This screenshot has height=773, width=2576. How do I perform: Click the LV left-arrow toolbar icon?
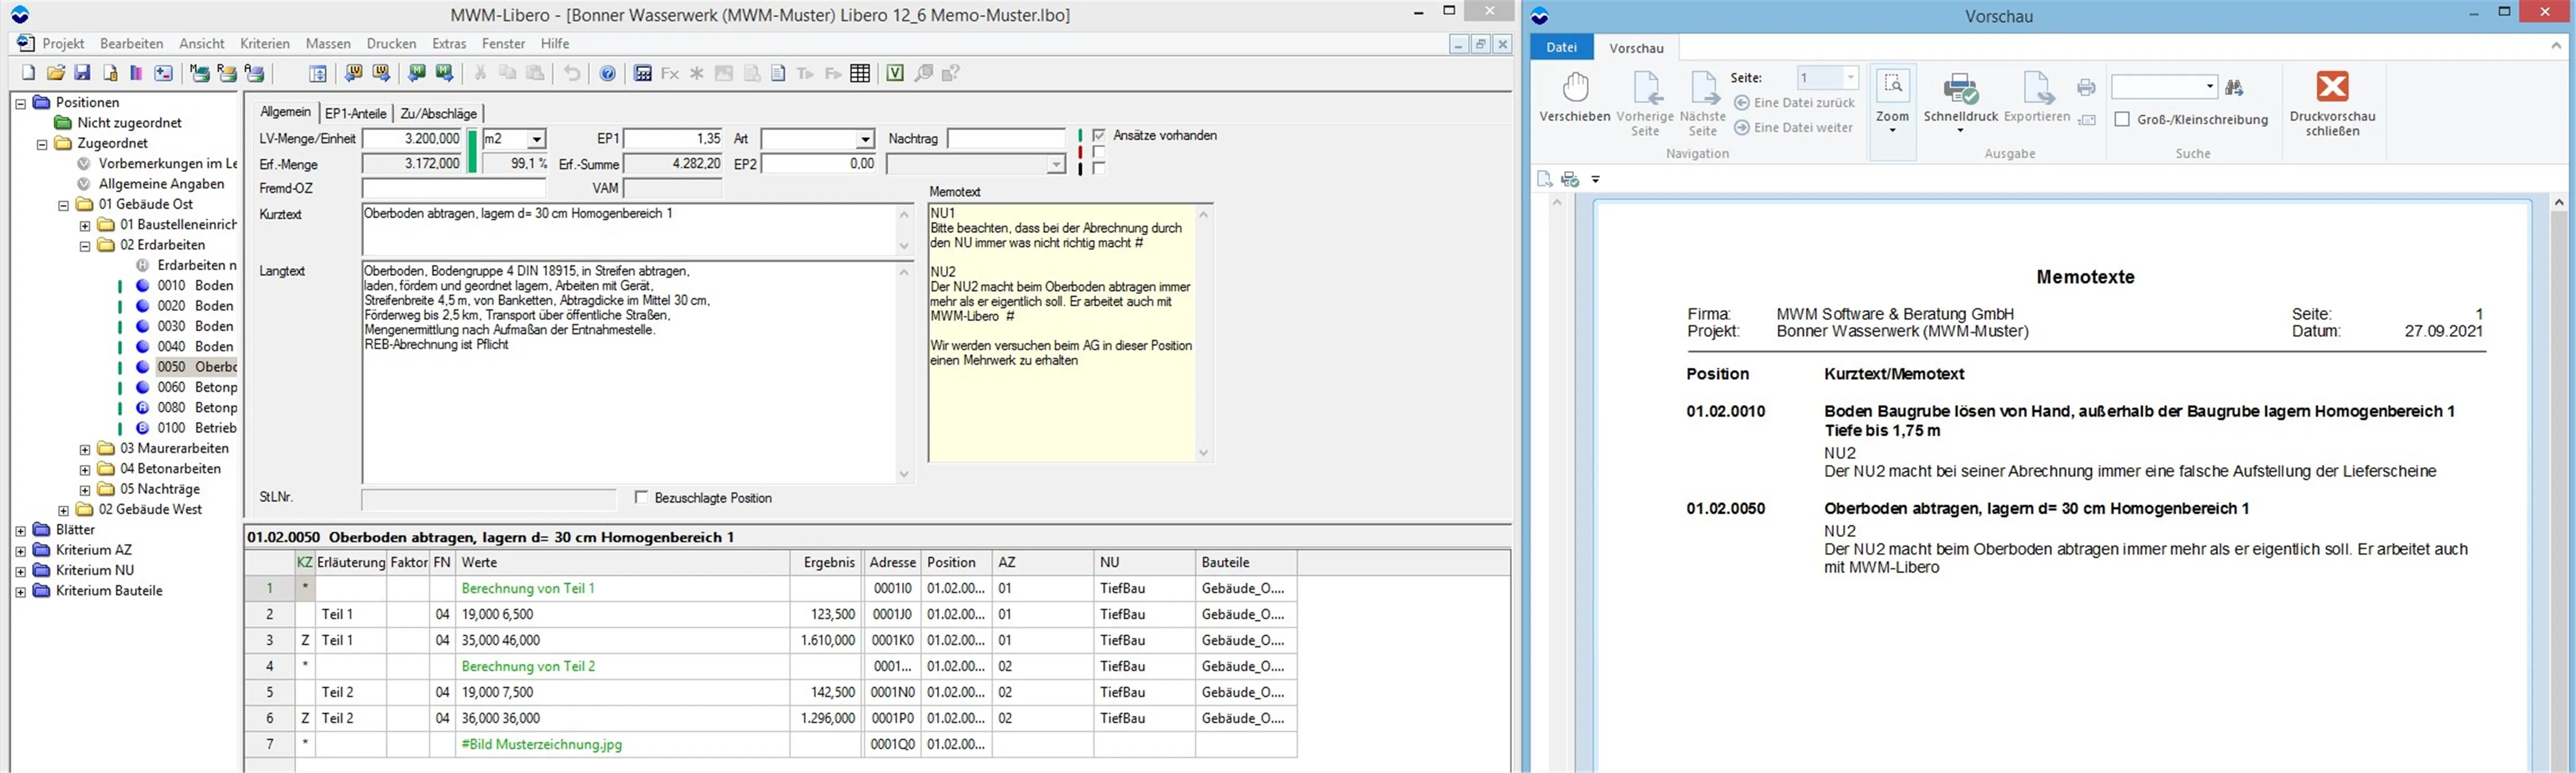(x=353, y=73)
